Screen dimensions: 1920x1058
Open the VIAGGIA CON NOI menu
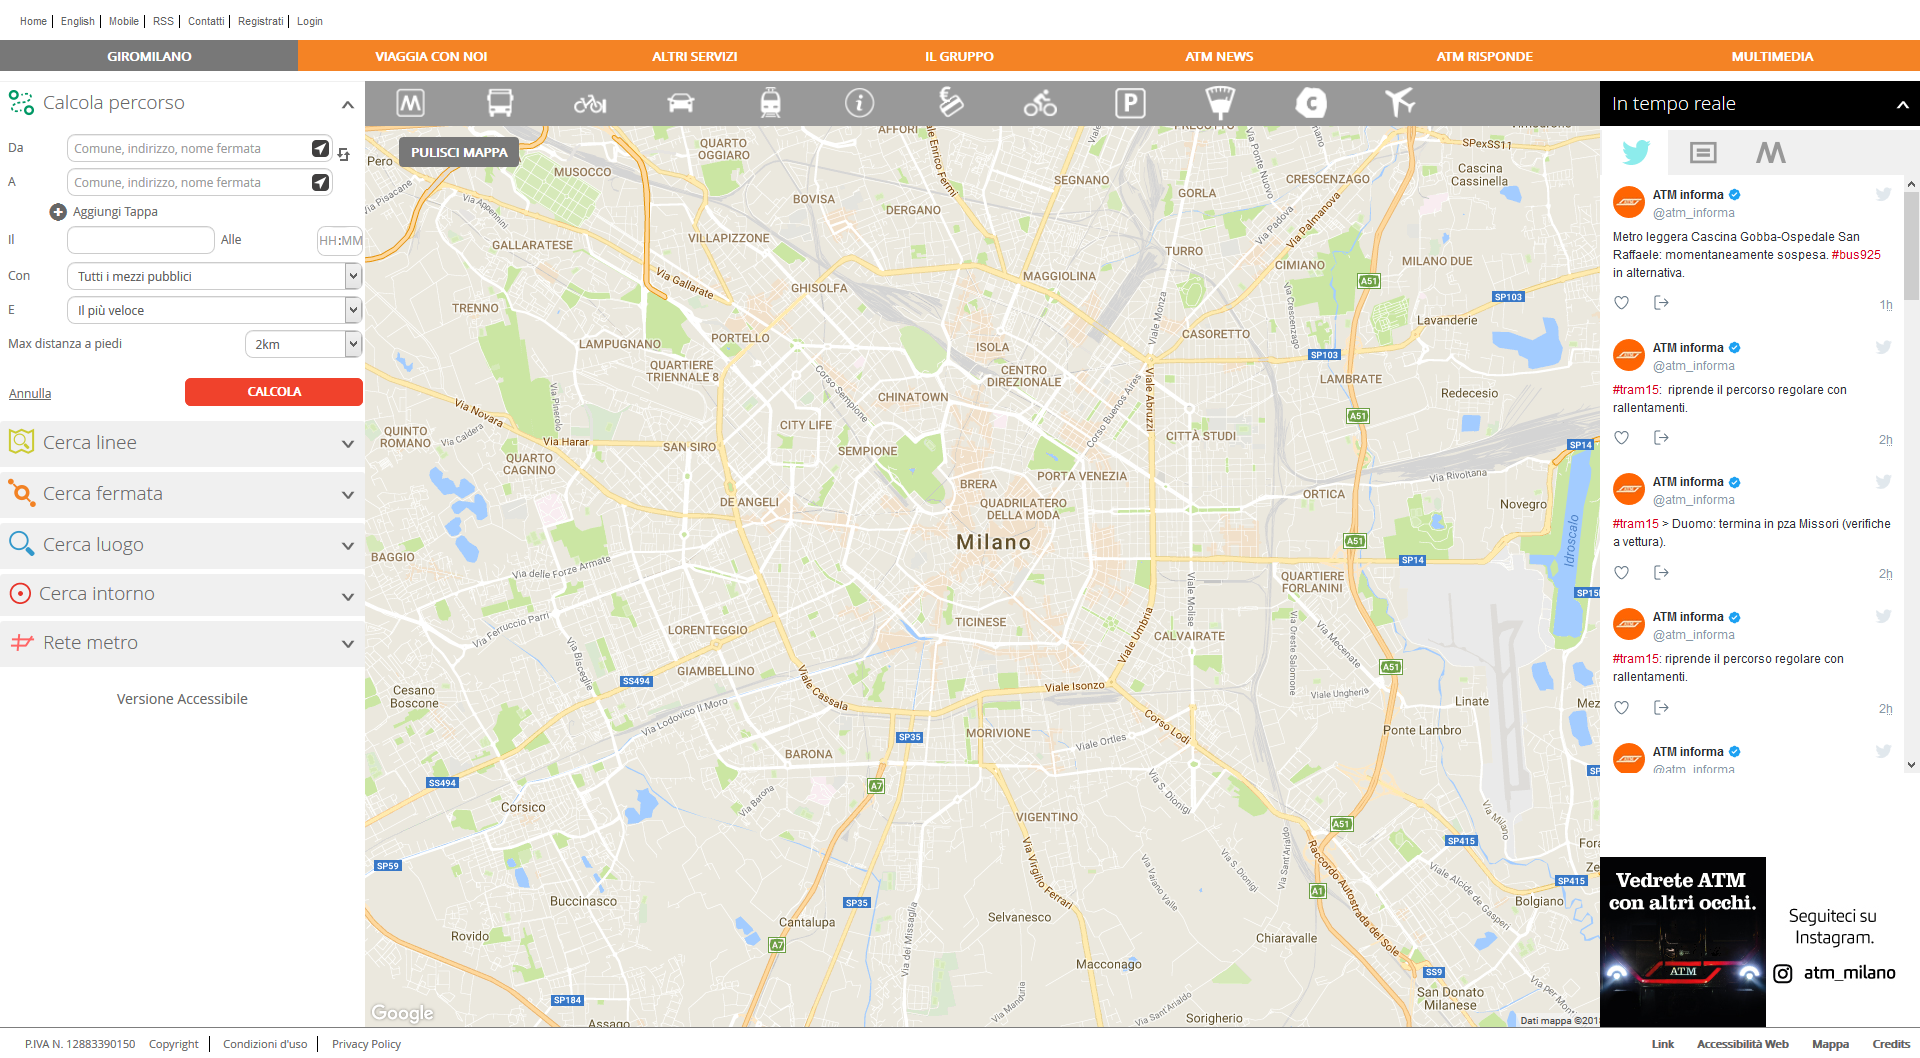(431, 56)
